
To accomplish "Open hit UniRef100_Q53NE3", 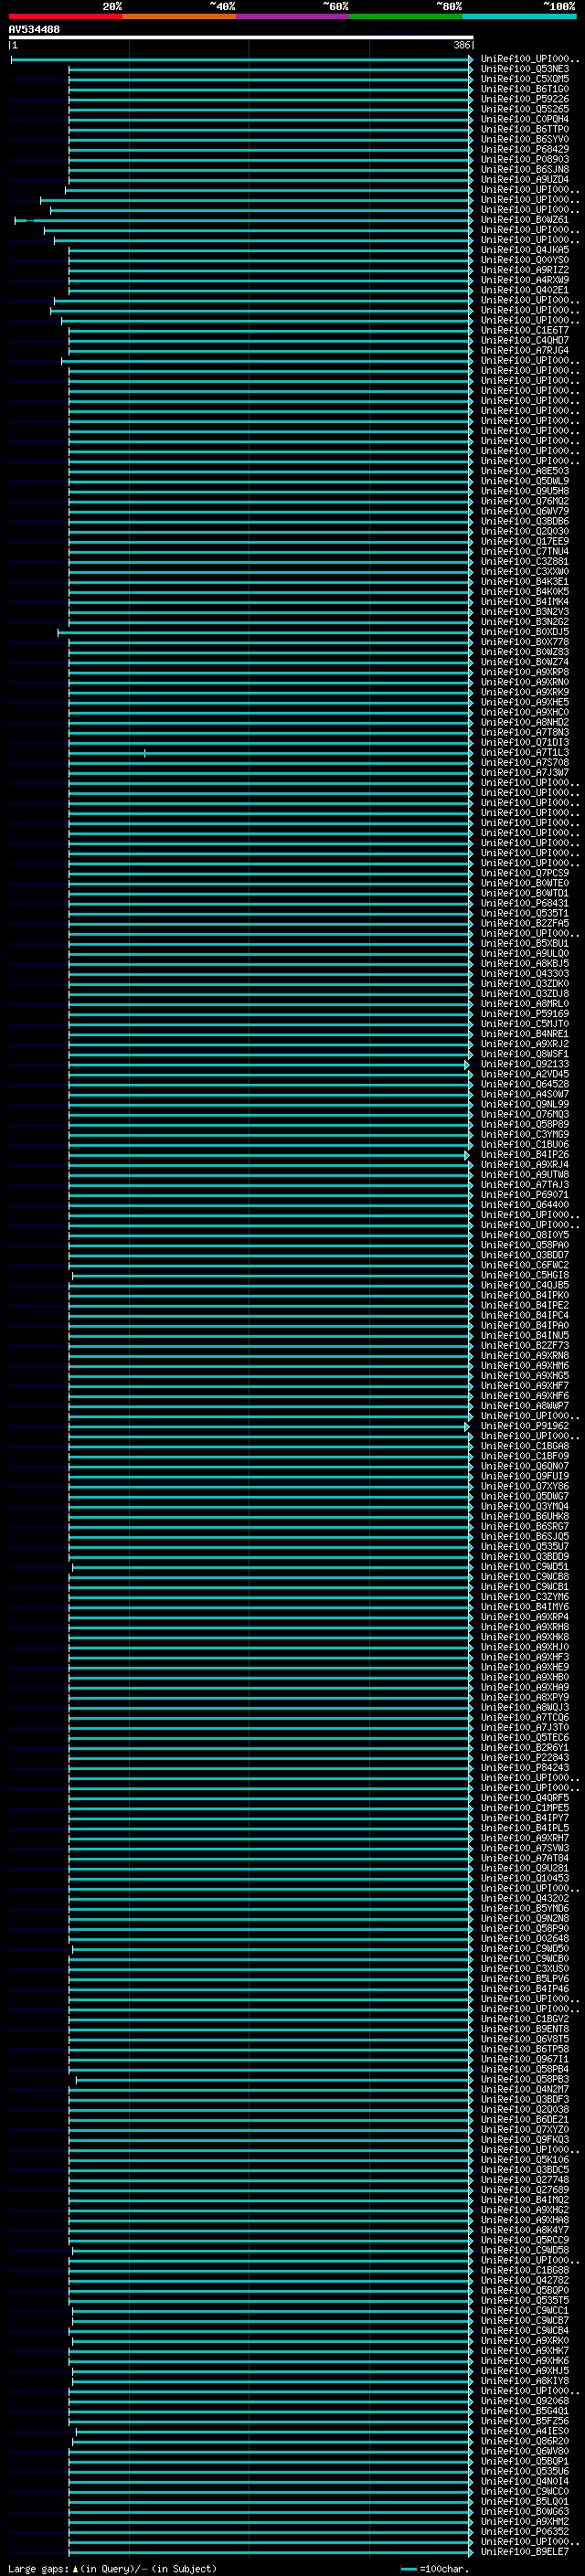I will pyautogui.click(x=524, y=69).
